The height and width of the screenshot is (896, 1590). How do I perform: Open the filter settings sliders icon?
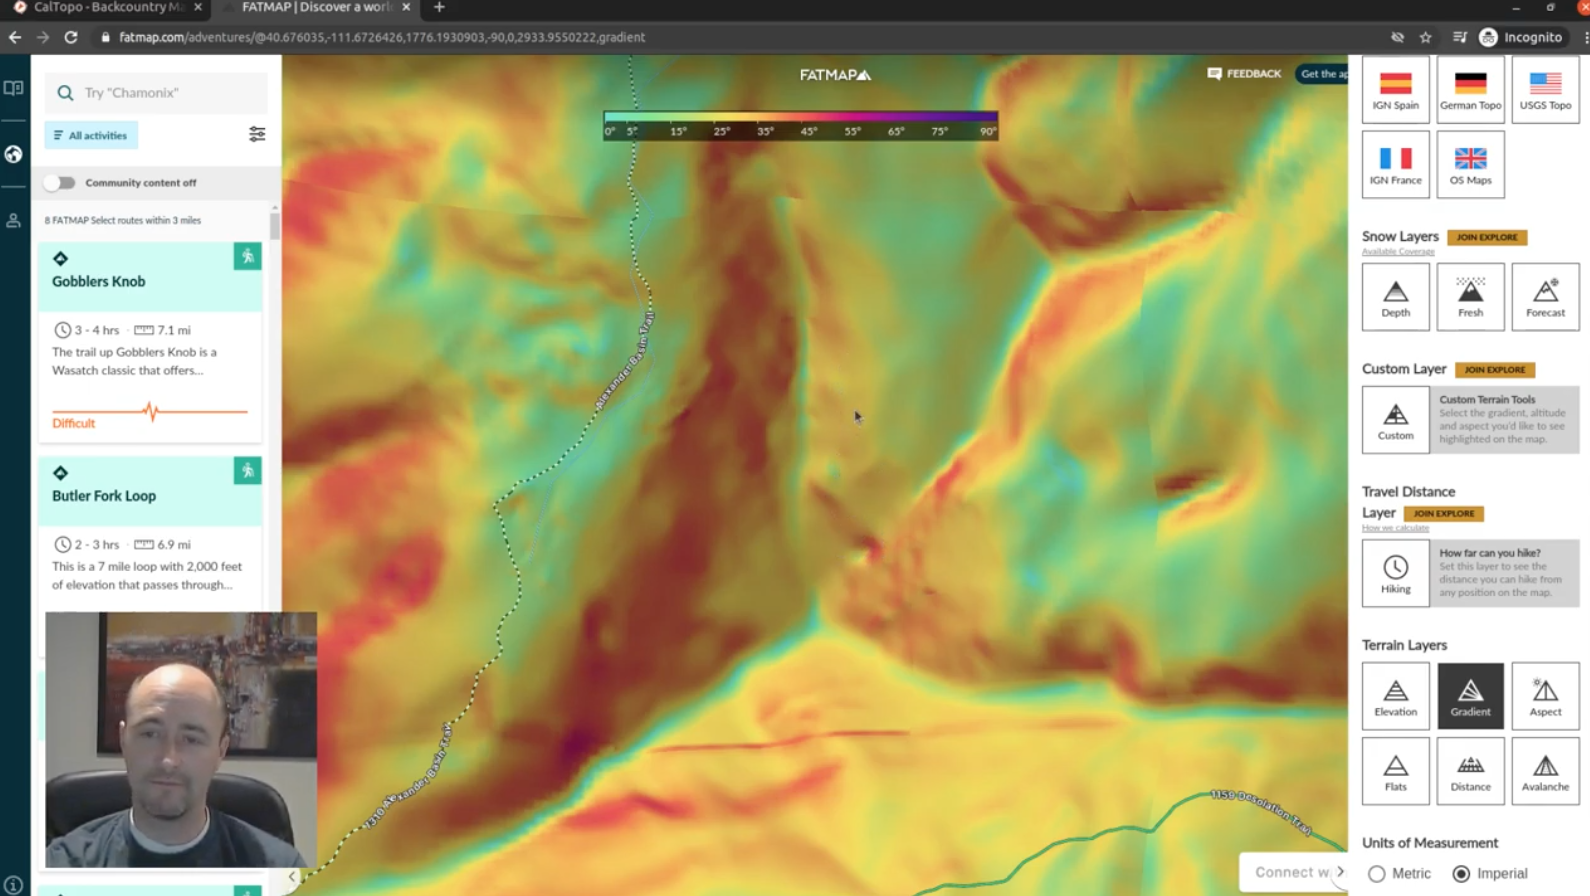coord(257,134)
